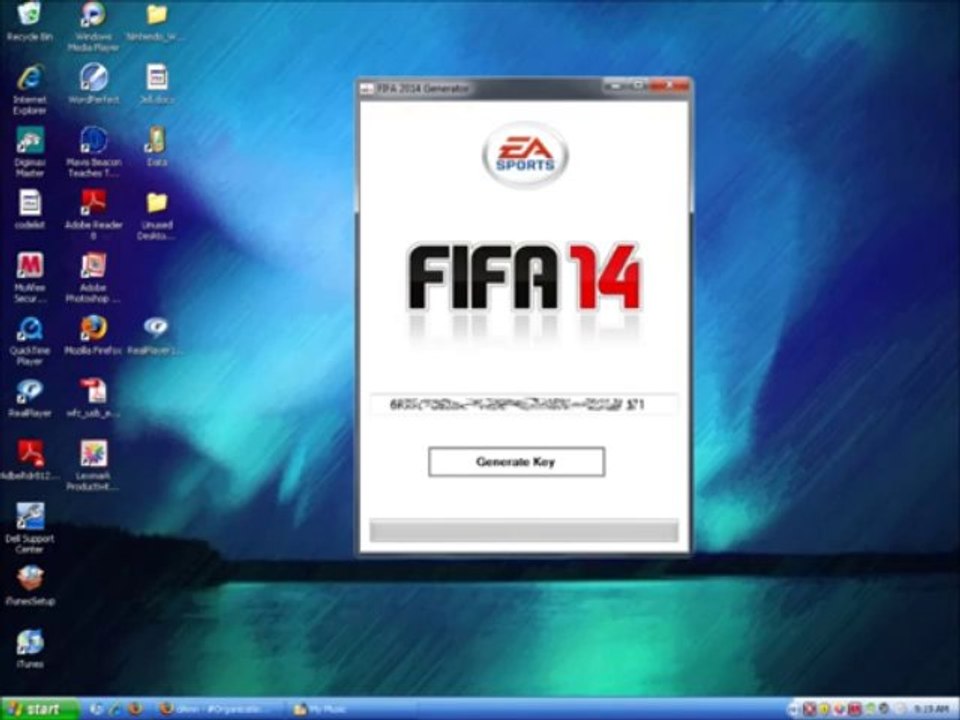Select the Mavis Beacon Teaches Typing icon
This screenshot has width=960, height=720.
[x=93, y=152]
